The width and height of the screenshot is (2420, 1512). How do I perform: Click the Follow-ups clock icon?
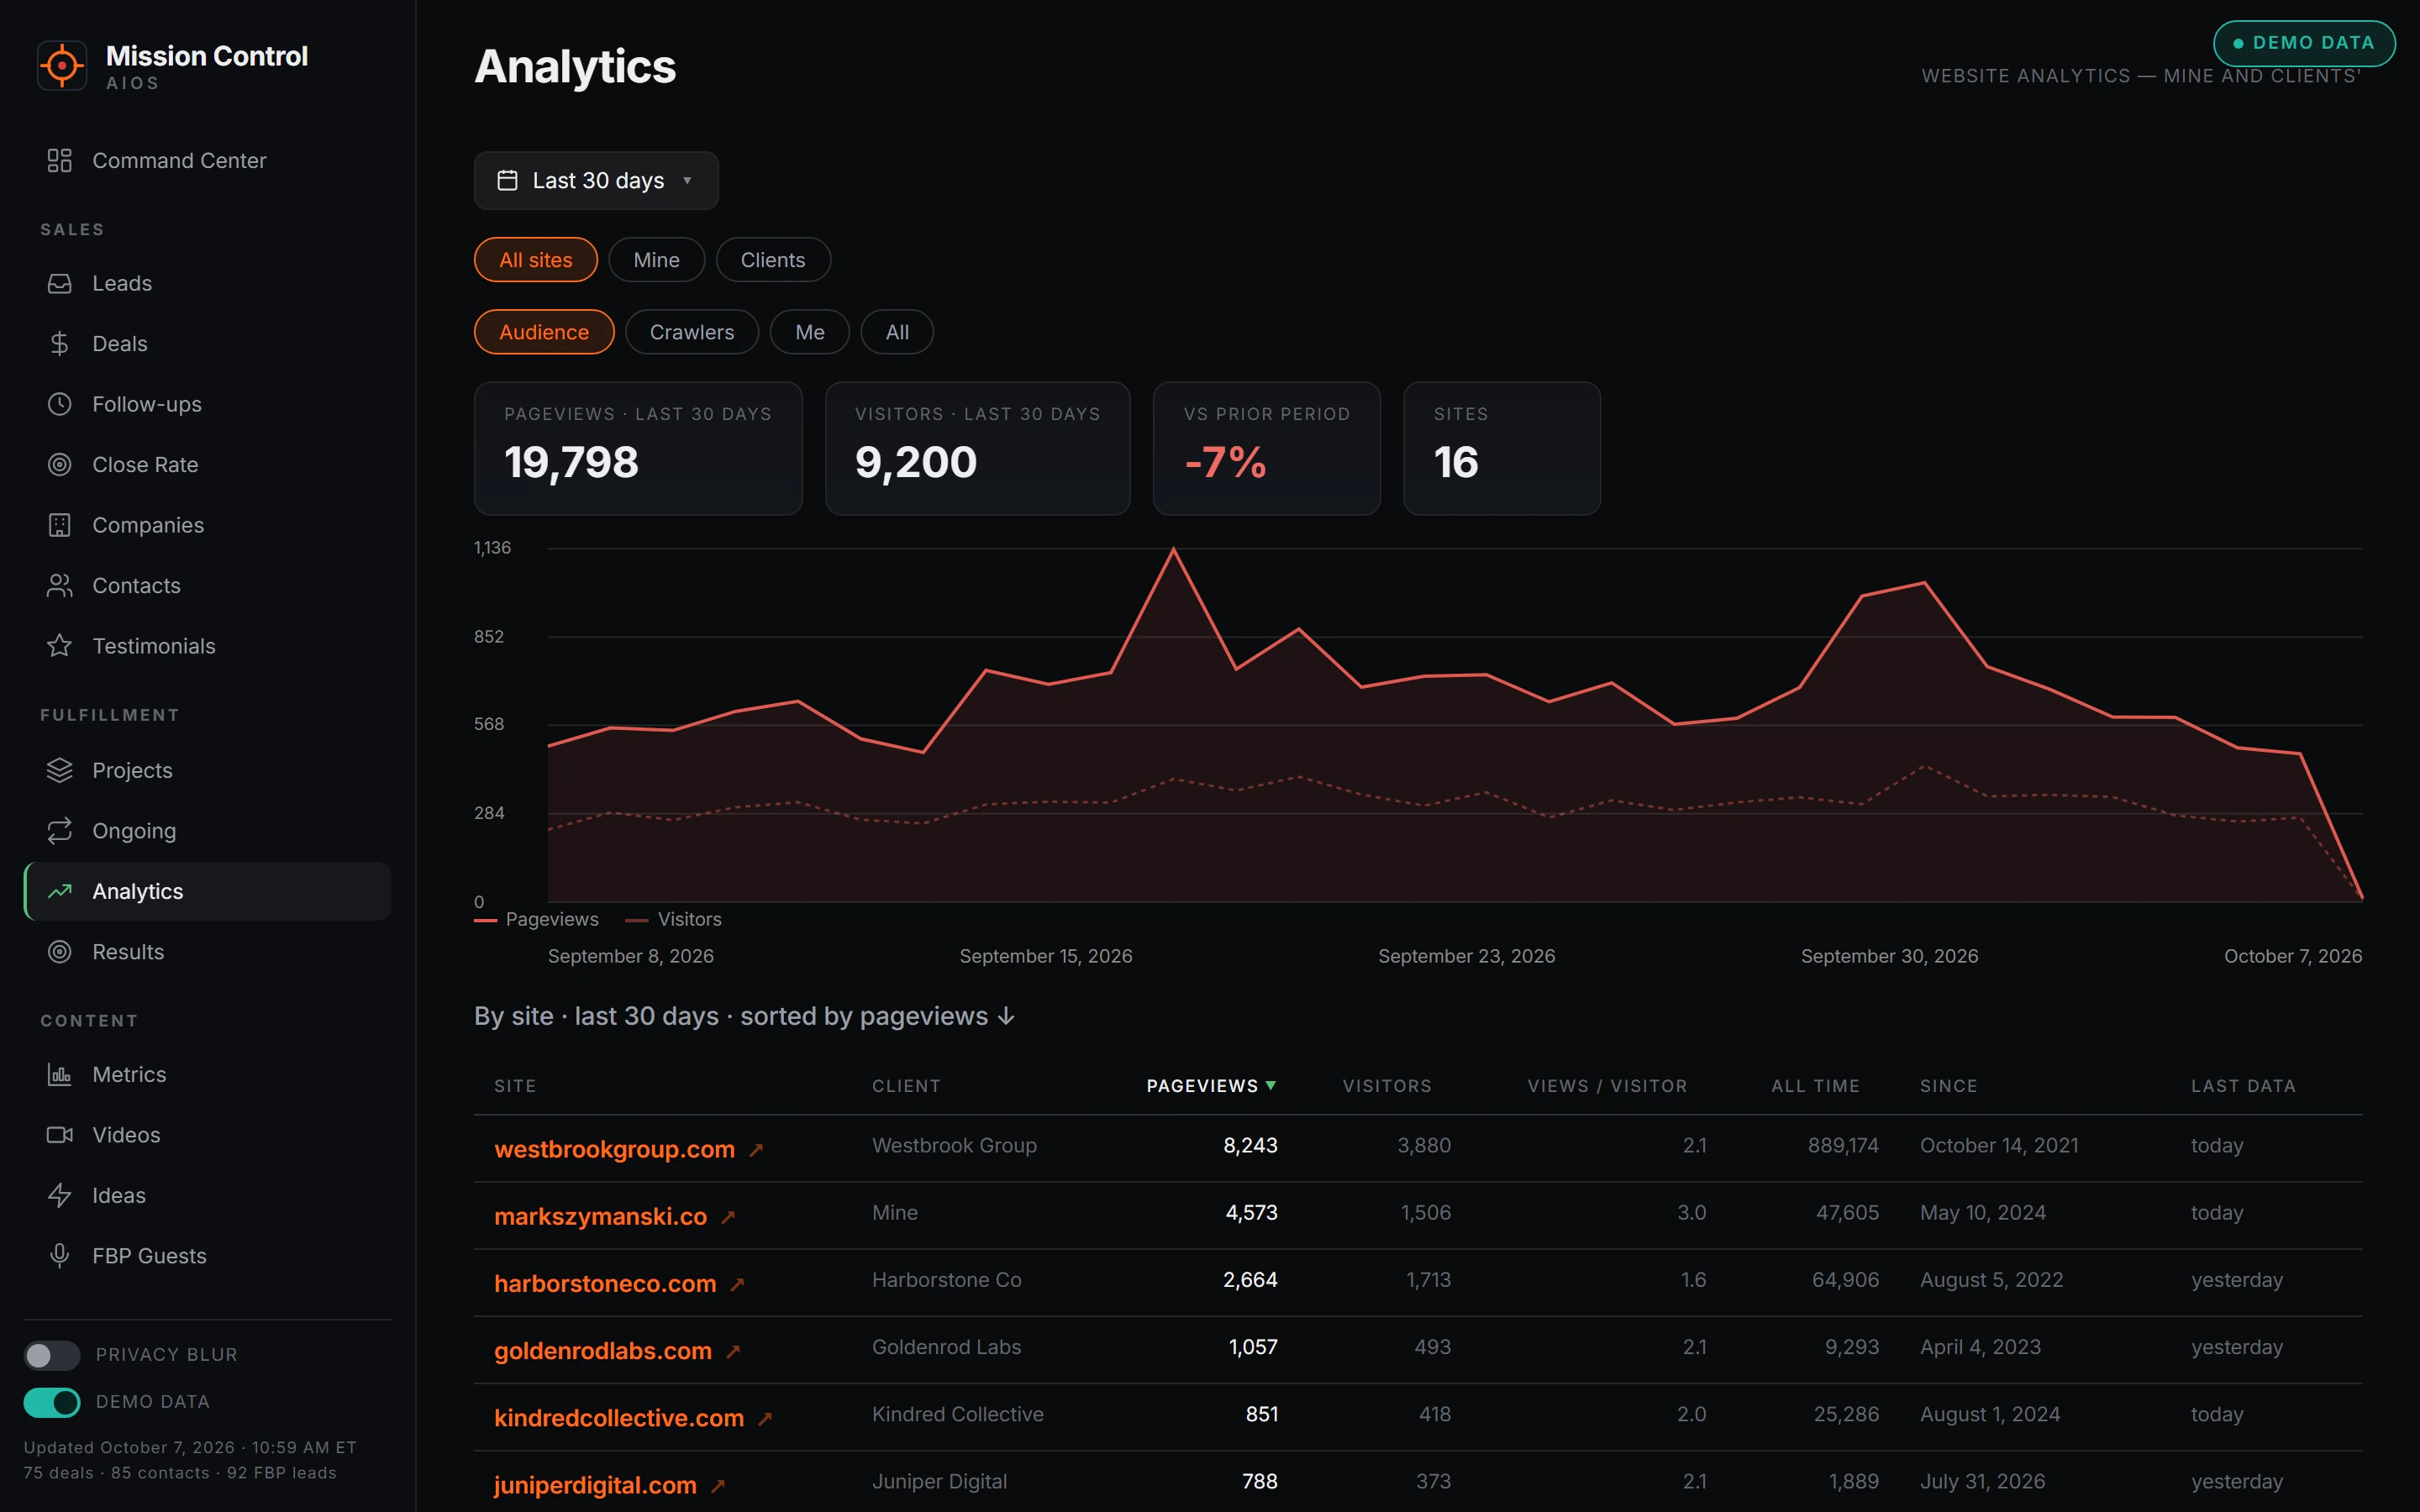click(60, 404)
